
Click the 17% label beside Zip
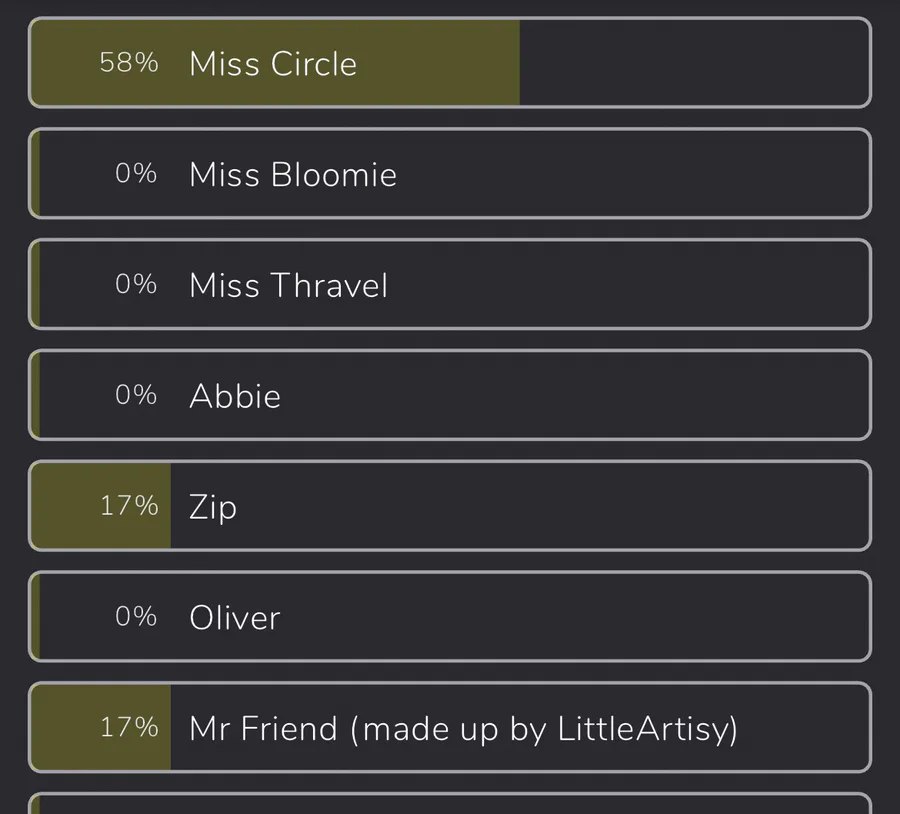tap(129, 506)
